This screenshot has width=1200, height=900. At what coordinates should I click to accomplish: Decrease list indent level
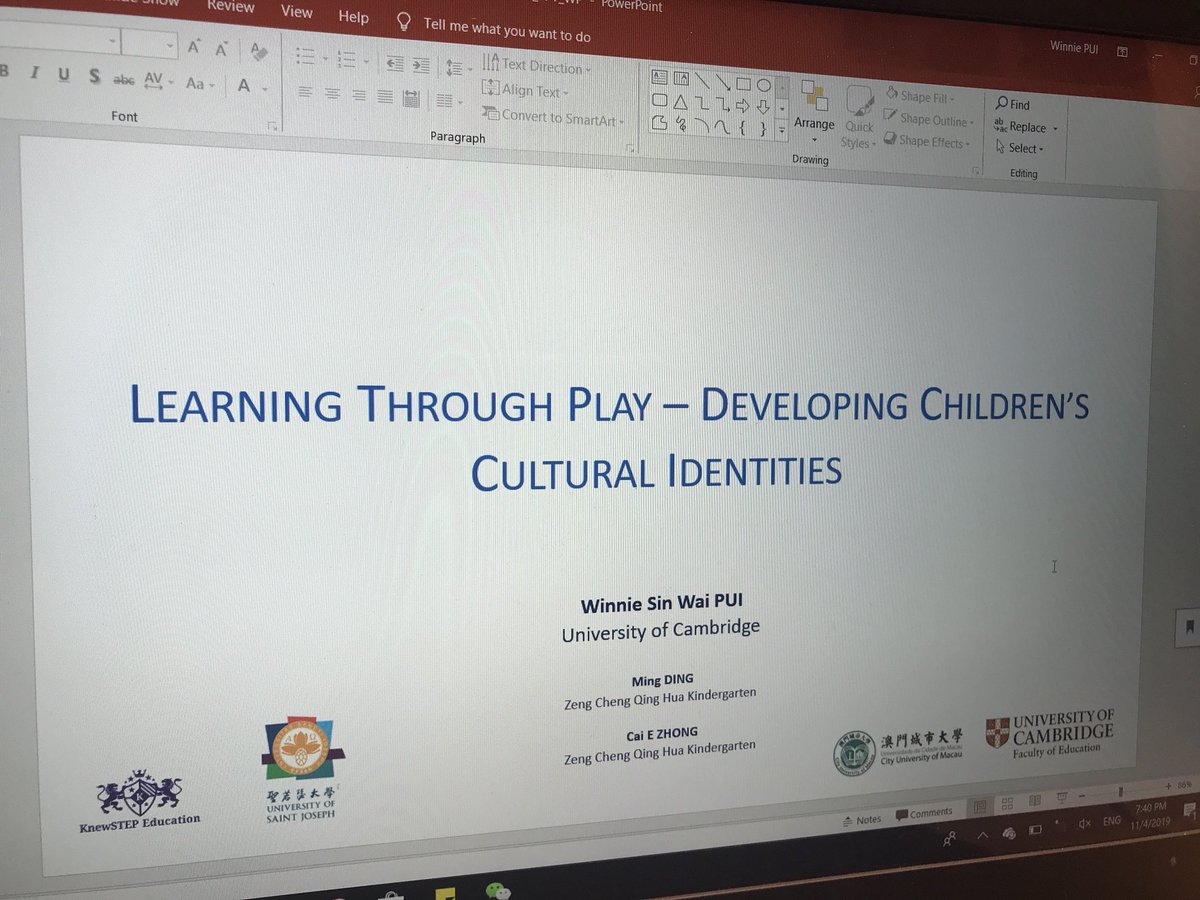coord(395,63)
